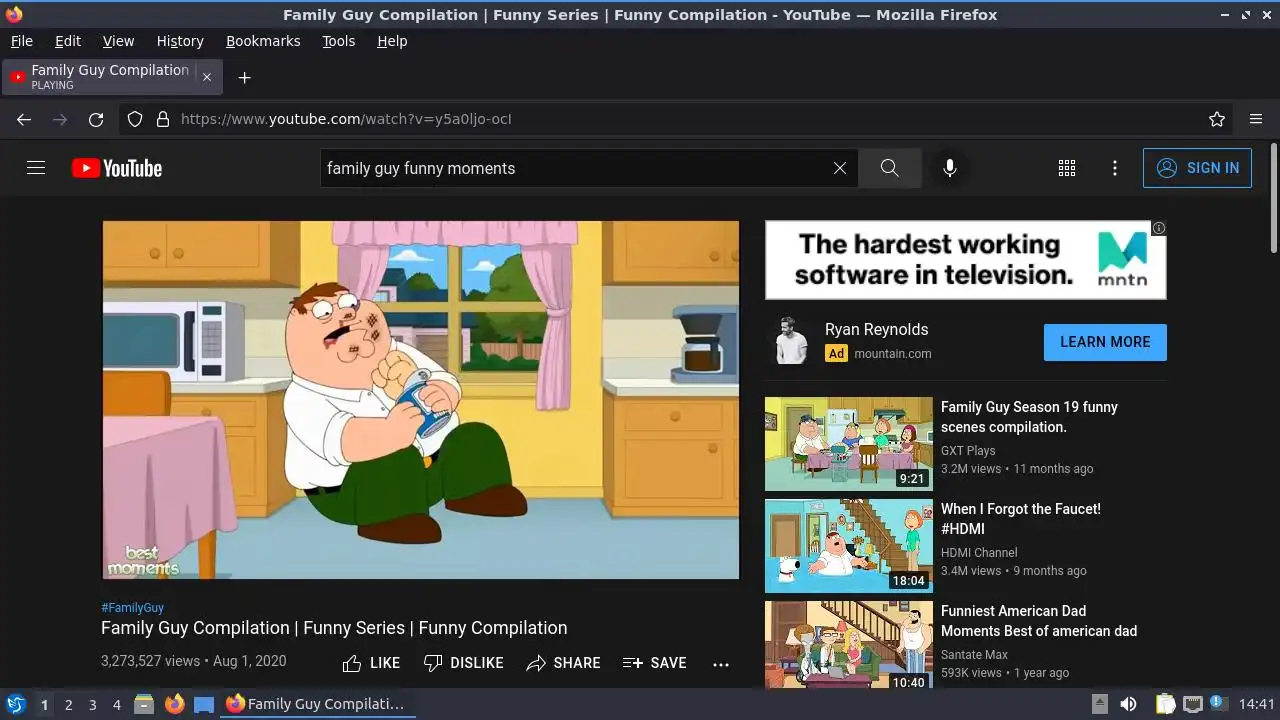The image size is (1280, 720).
Task: Click the mntn ad banner image
Action: [x=965, y=260]
